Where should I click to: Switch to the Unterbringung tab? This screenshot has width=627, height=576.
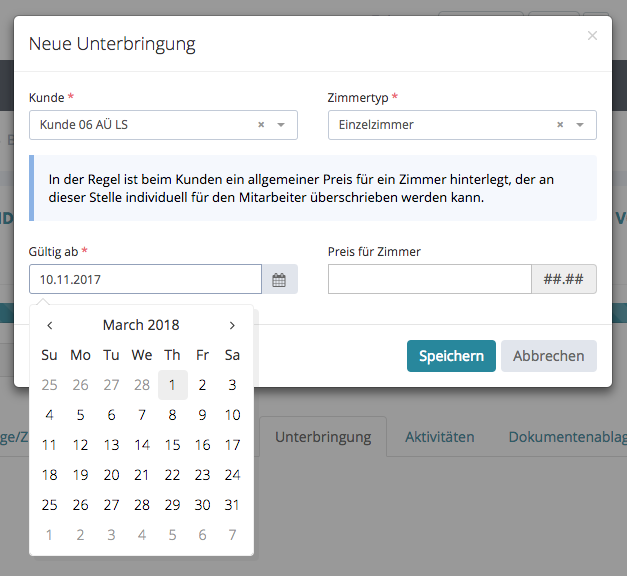[x=323, y=437]
